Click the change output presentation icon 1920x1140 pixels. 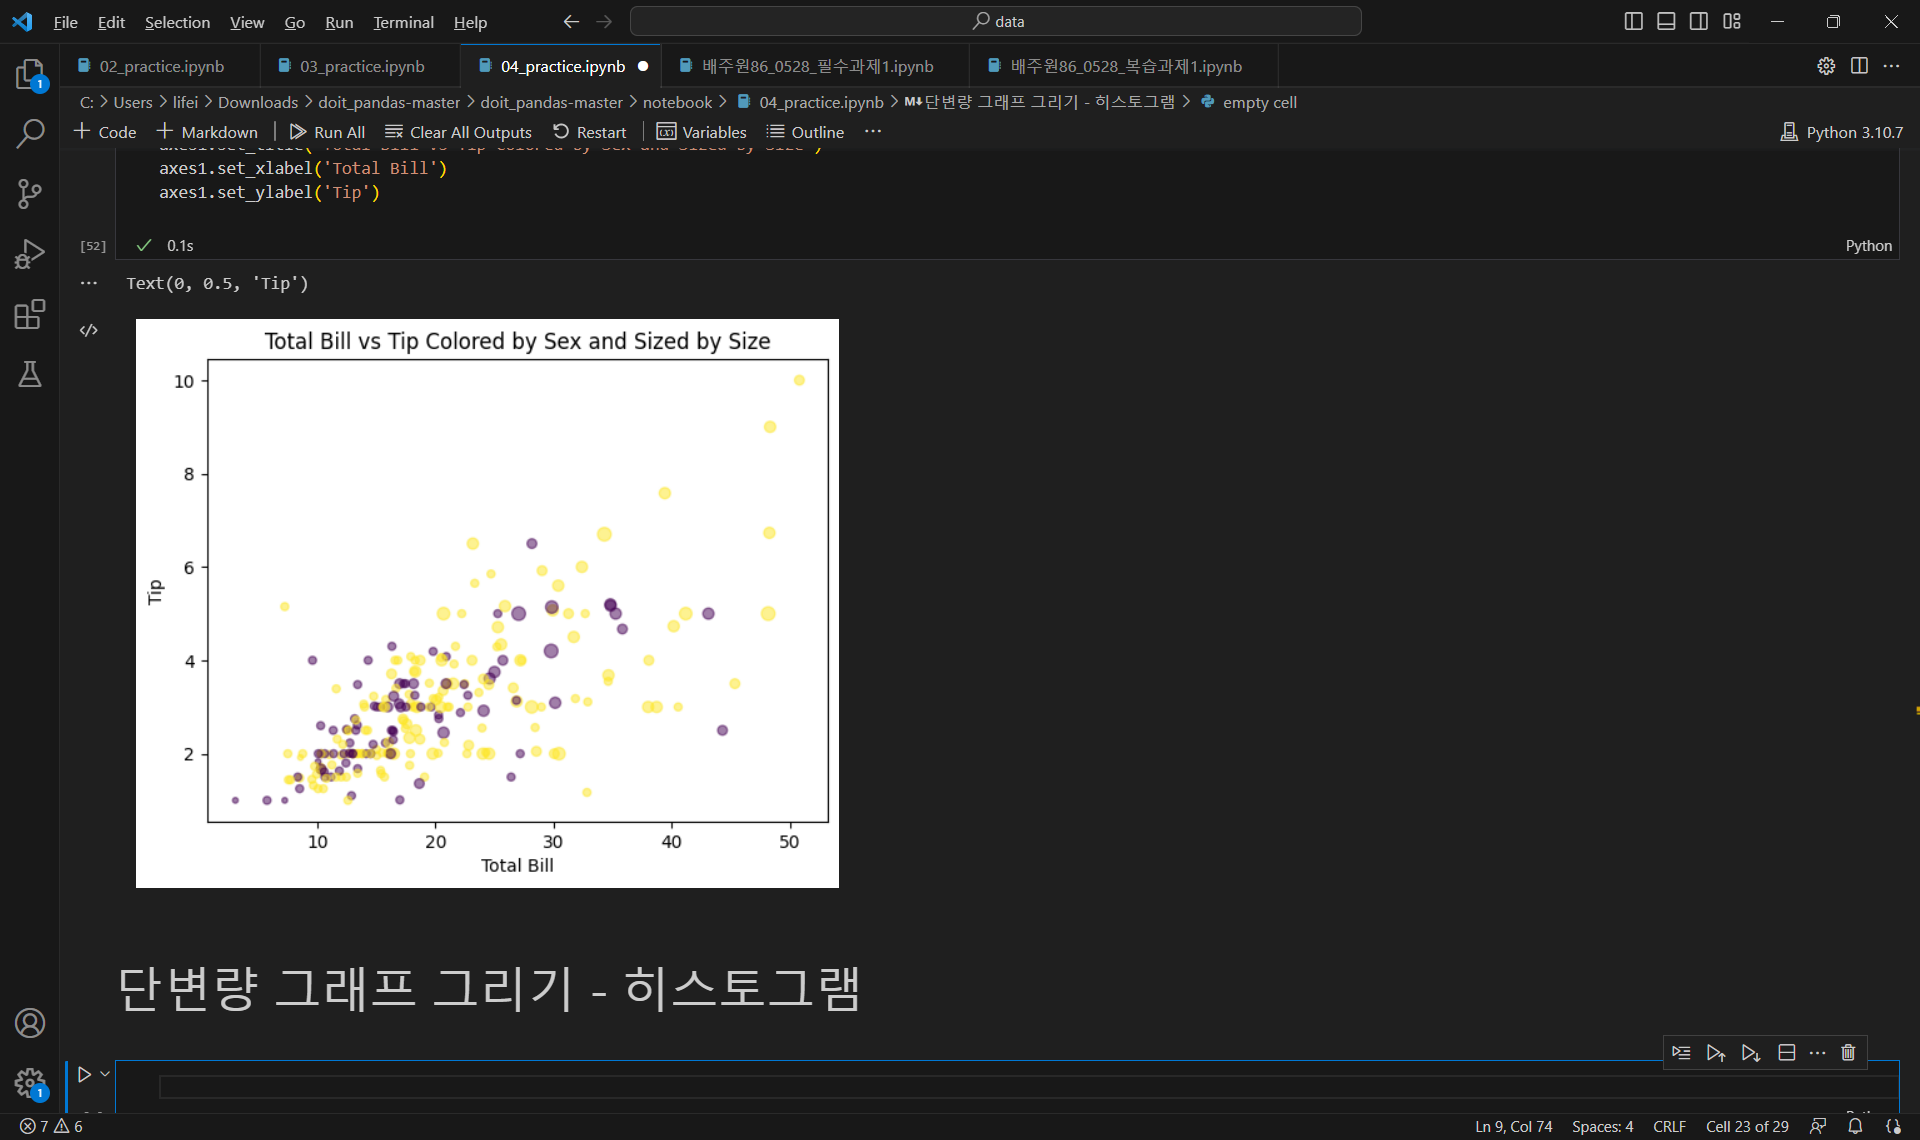[x=89, y=330]
